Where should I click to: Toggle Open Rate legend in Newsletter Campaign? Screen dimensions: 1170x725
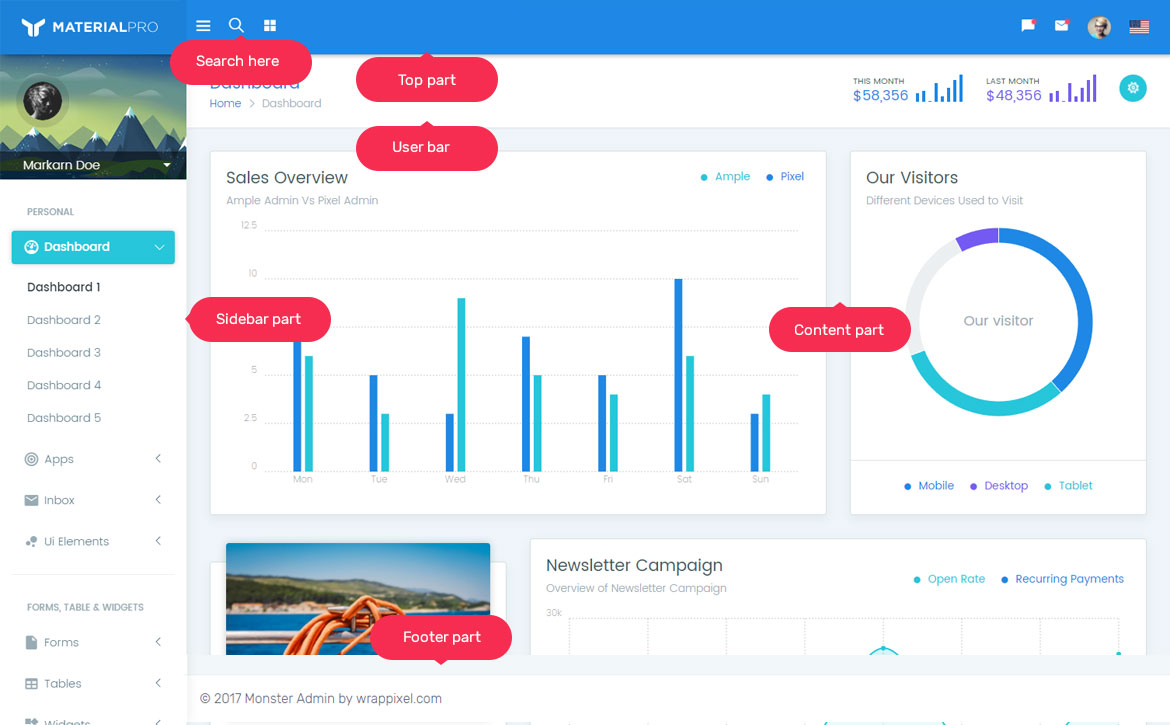click(949, 579)
